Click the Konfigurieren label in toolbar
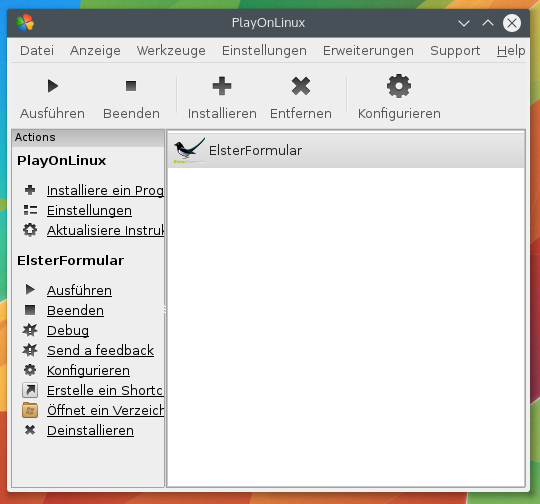Image resolution: width=540 pixels, height=504 pixels. (x=399, y=114)
